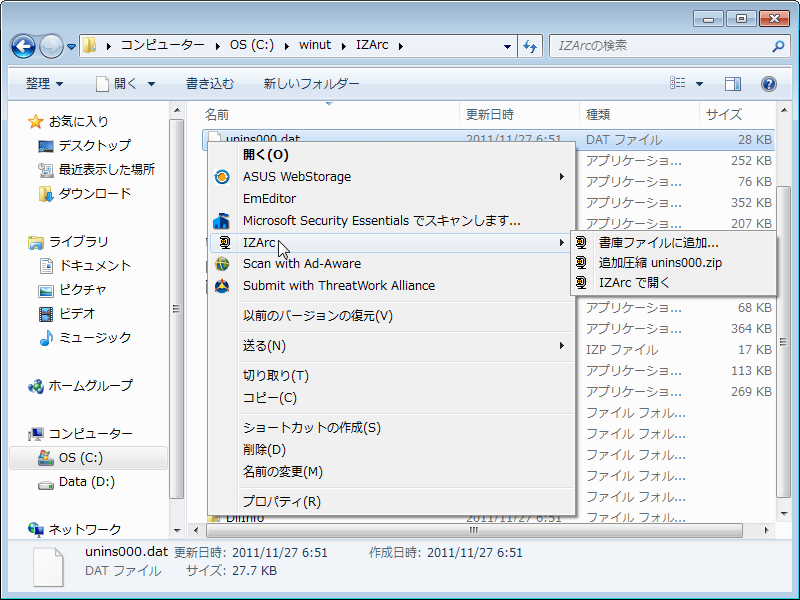Open ダウンロード in the sidebar

pyautogui.click(x=85, y=194)
